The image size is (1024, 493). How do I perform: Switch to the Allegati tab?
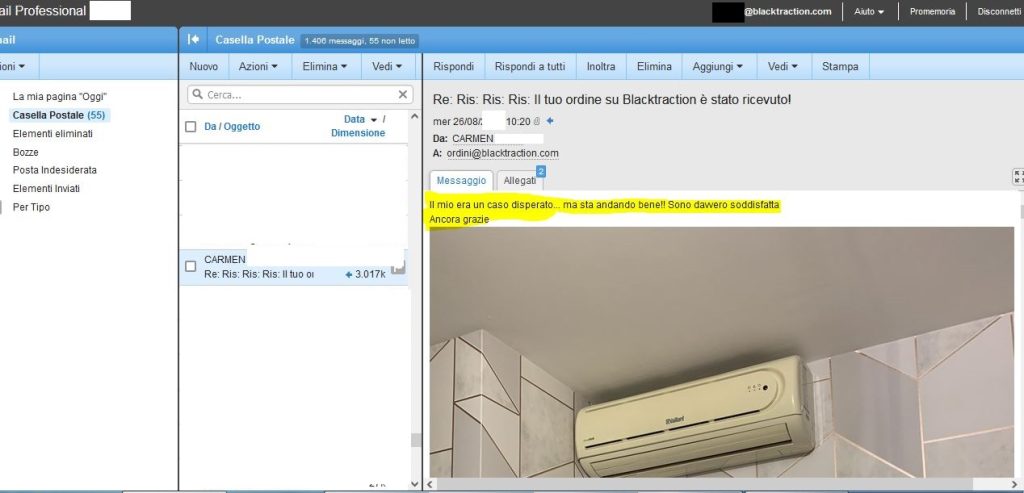coord(519,181)
